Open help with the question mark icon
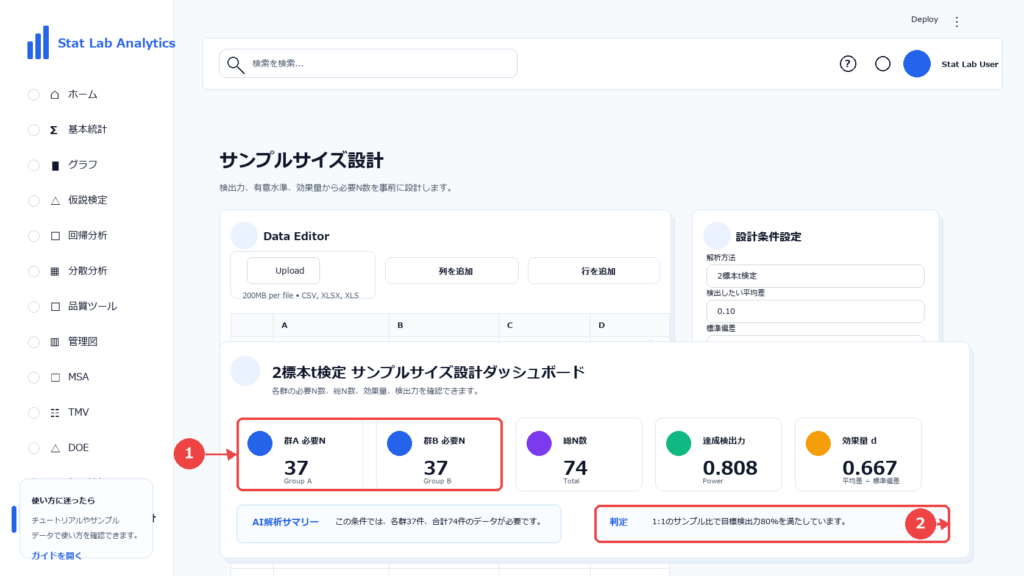Viewport: 1024px width, 576px height. pyautogui.click(x=848, y=64)
